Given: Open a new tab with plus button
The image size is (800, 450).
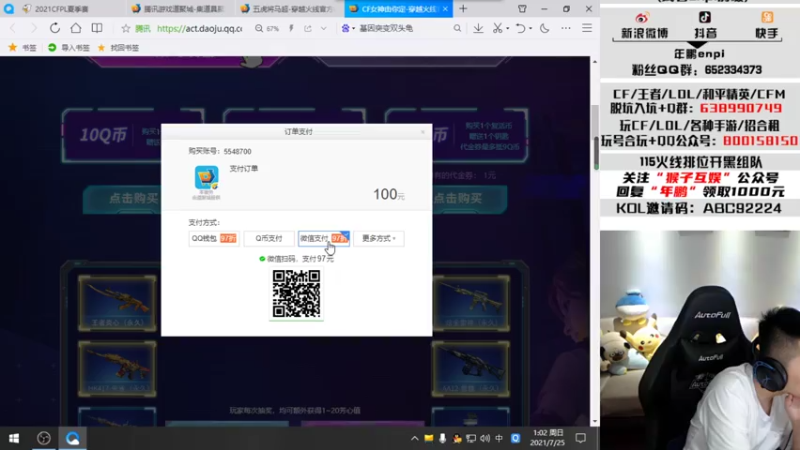Looking at the screenshot, I should pos(463,9).
